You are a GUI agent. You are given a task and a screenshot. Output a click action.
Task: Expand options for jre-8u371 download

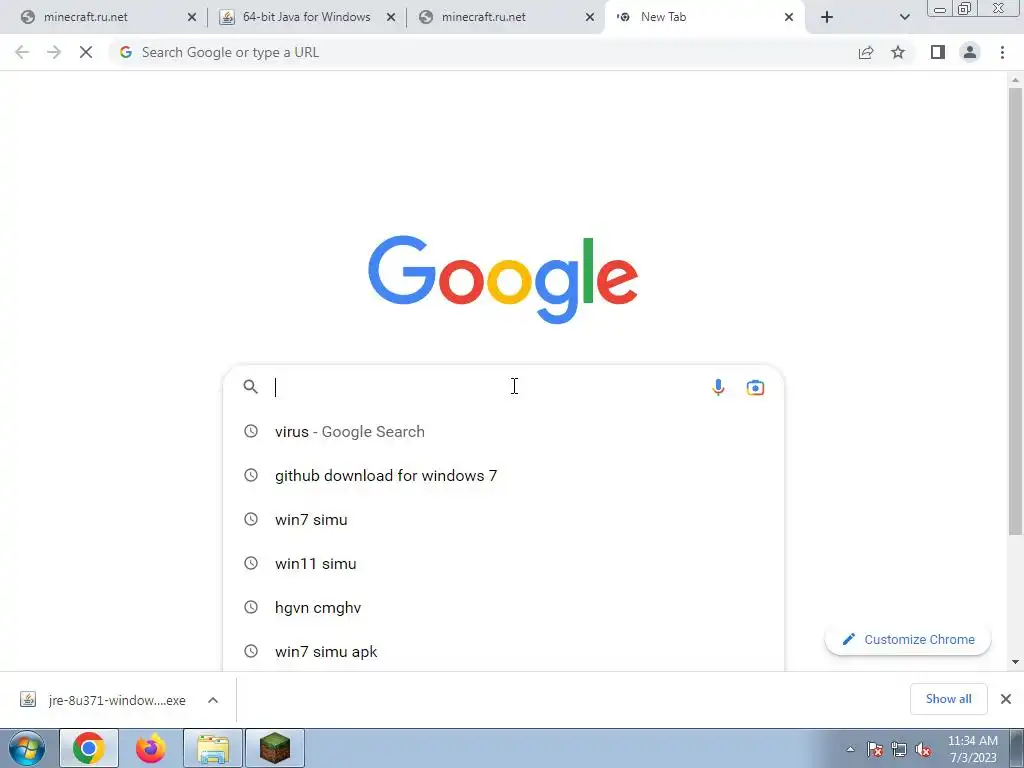213,700
